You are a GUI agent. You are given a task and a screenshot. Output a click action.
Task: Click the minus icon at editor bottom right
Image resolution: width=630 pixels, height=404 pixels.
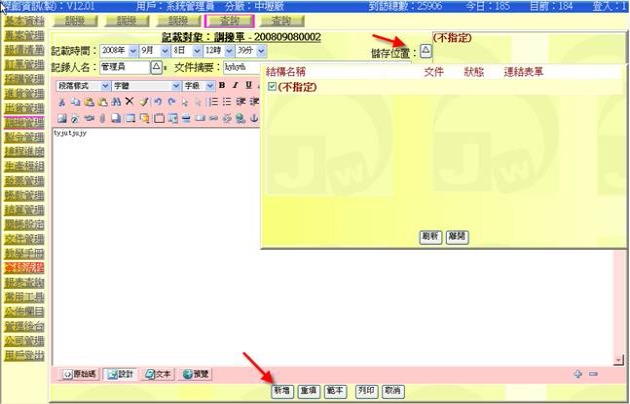[593, 374]
